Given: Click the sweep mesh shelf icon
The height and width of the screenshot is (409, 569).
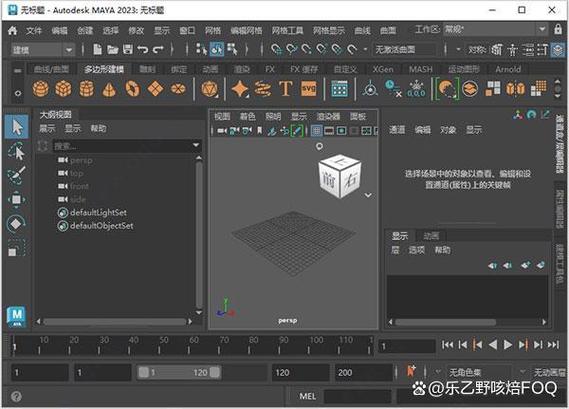Looking at the screenshot, I should (263, 89).
